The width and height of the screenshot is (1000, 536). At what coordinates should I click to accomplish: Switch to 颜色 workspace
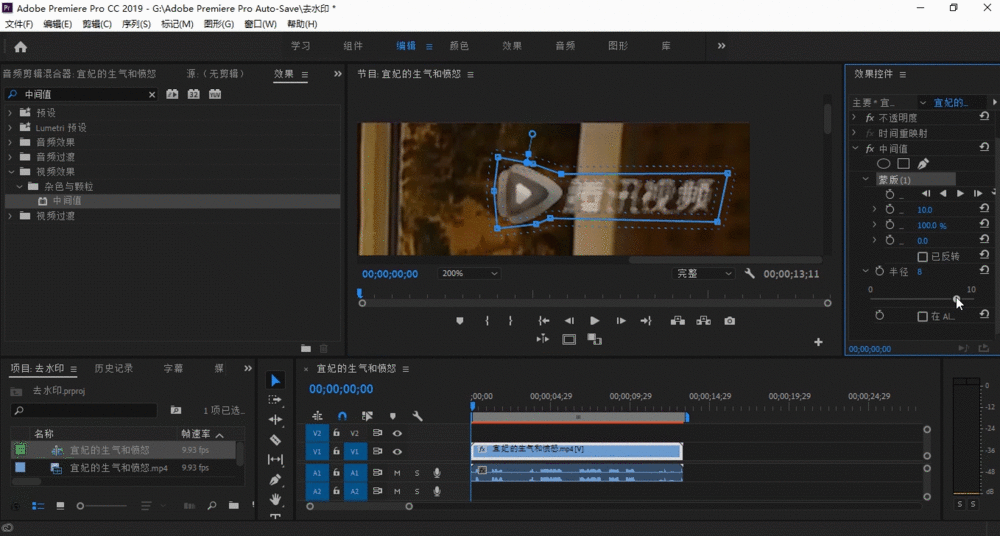[459, 46]
